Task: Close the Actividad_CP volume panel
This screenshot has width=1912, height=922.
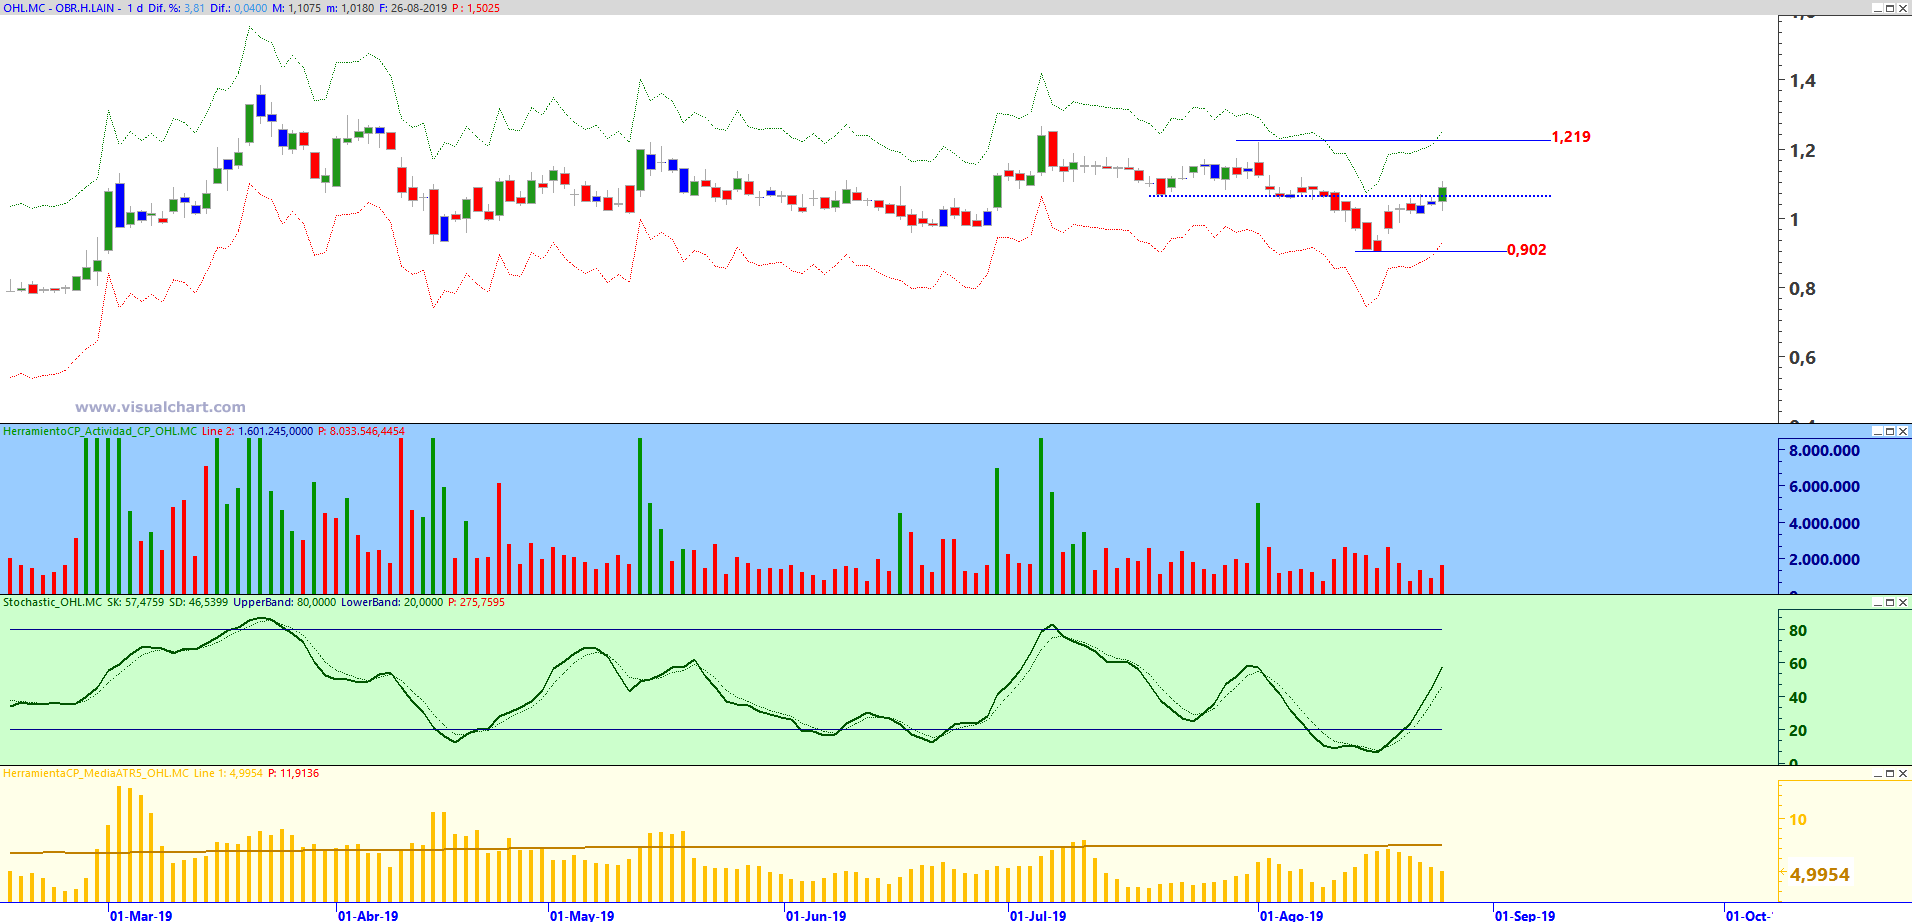Action: (1903, 431)
